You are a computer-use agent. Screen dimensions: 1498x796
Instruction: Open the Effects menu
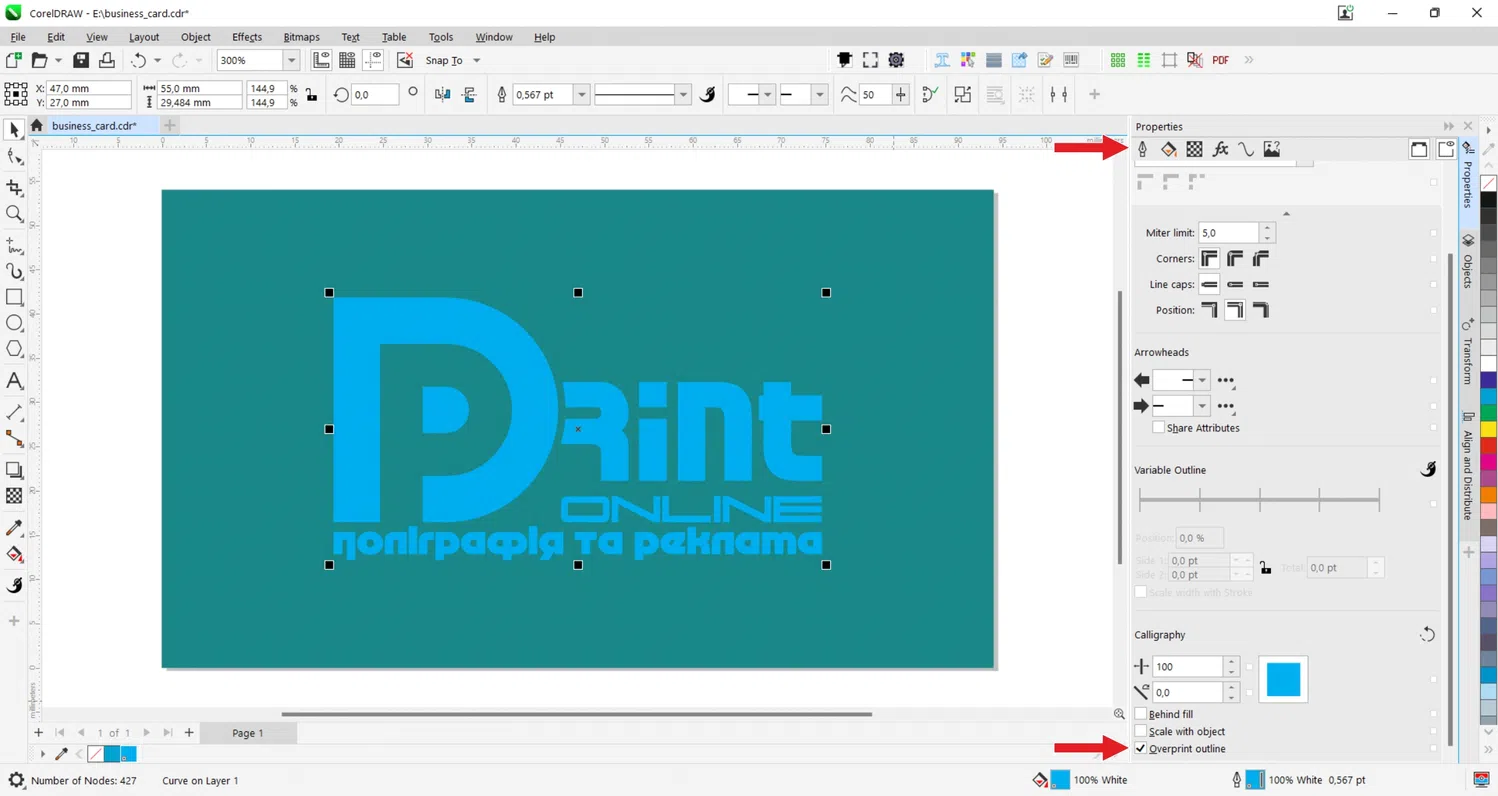[246, 37]
